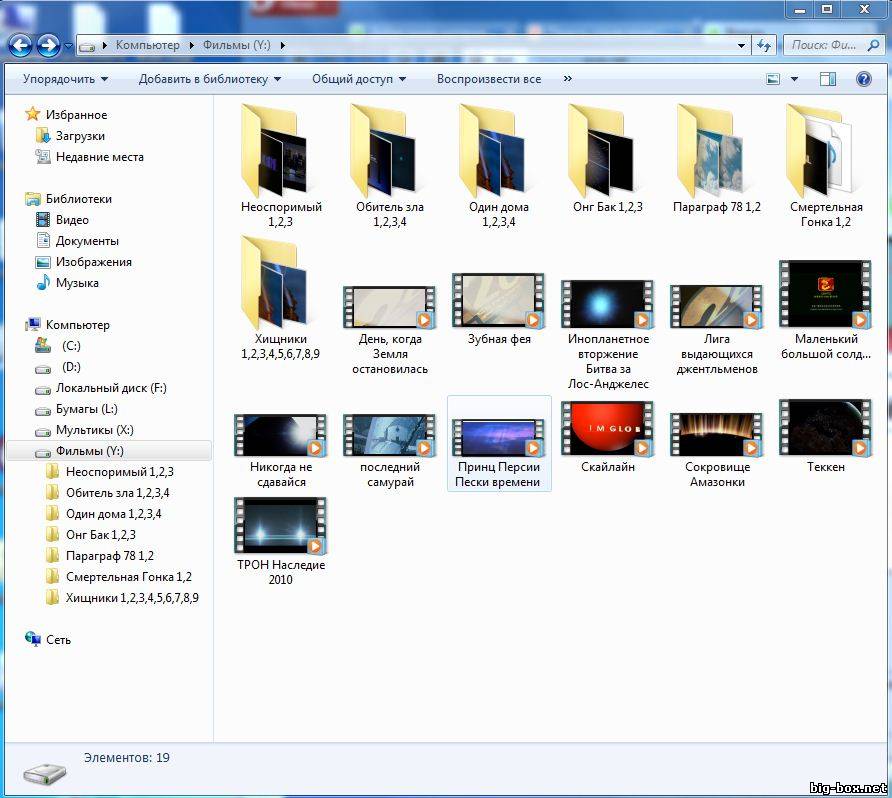Expand the Упорядочить menu

(x=65, y=79)
